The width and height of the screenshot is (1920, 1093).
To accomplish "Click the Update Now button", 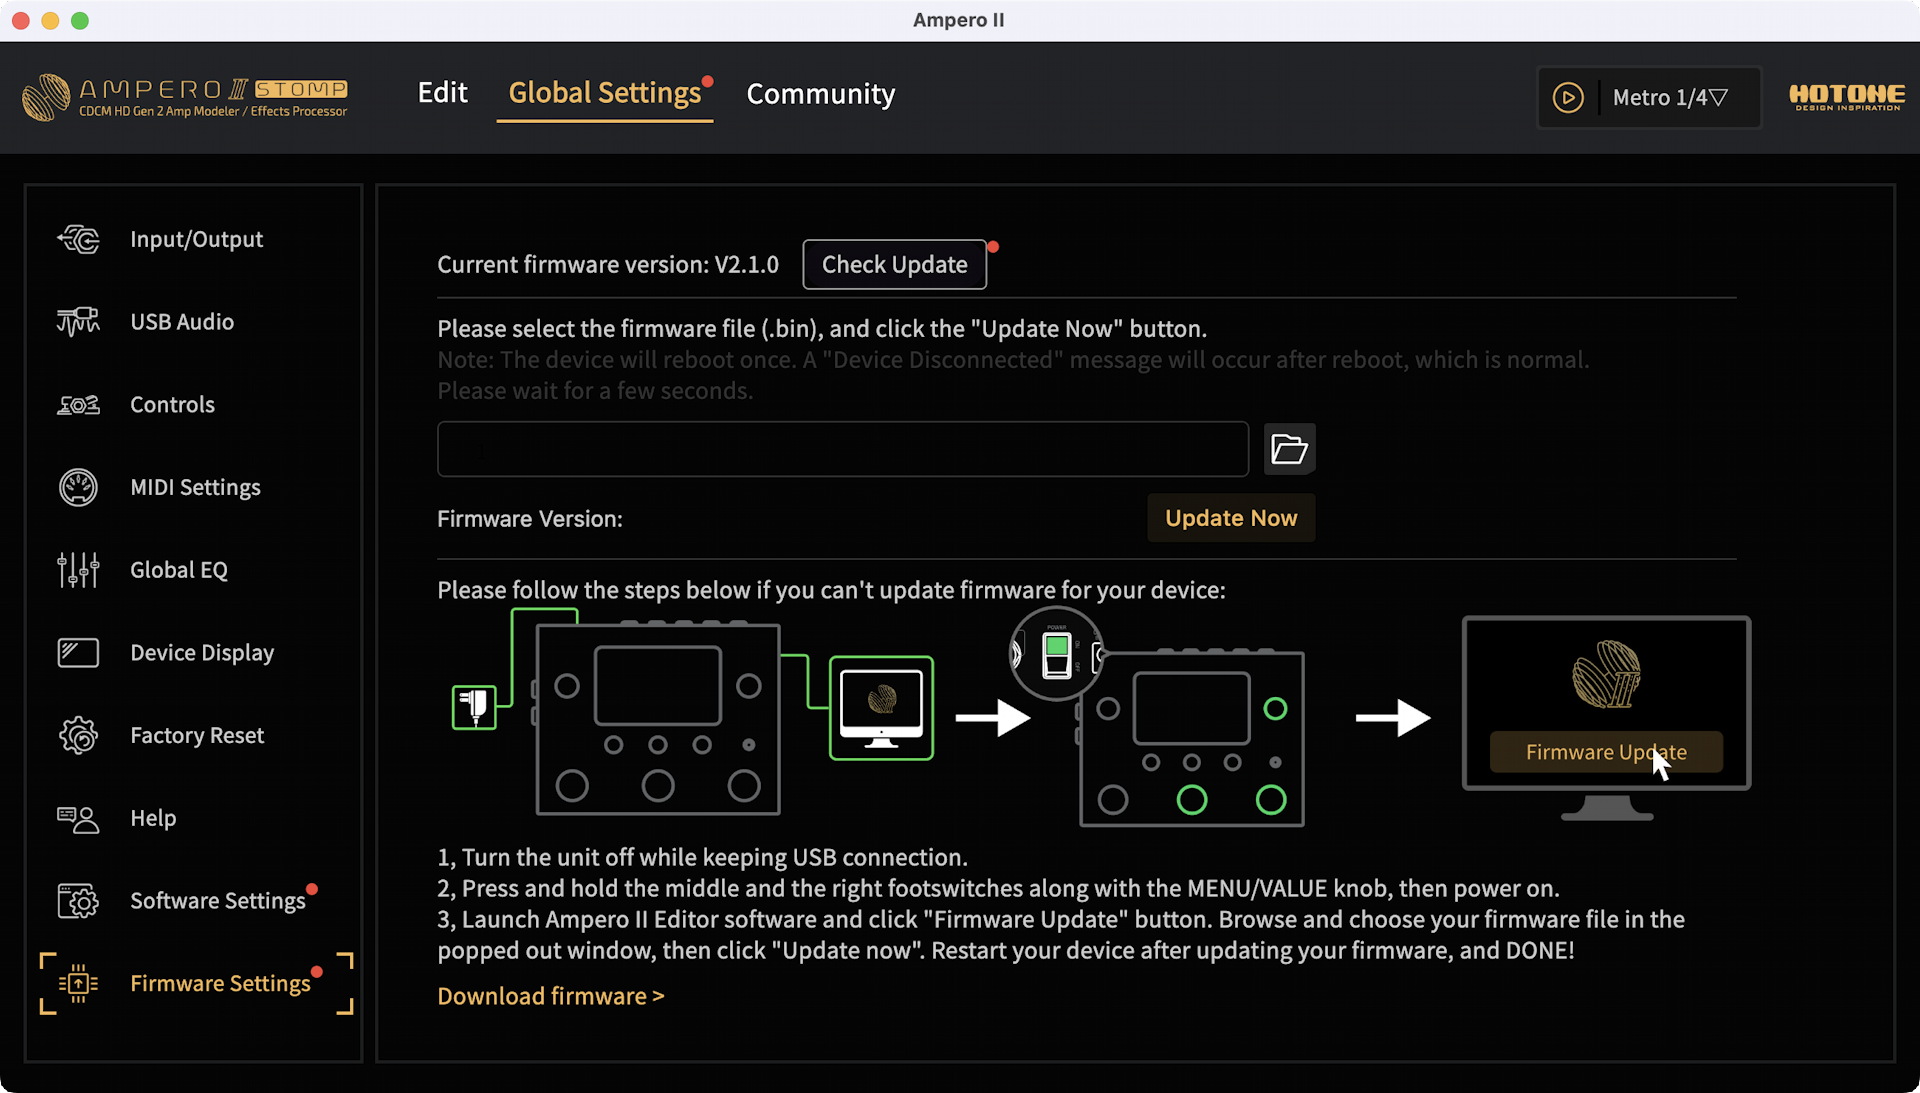I will click(x=1231, y=518).
